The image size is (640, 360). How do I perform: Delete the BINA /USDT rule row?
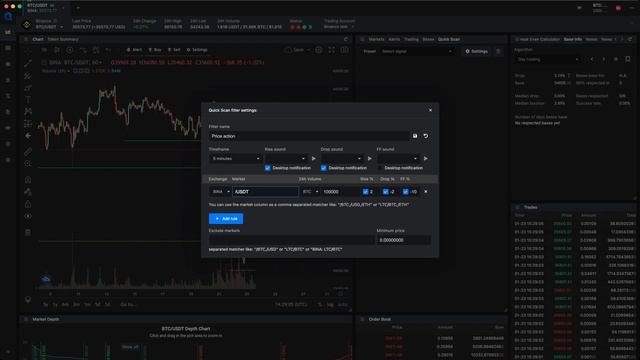click(426, 191)
